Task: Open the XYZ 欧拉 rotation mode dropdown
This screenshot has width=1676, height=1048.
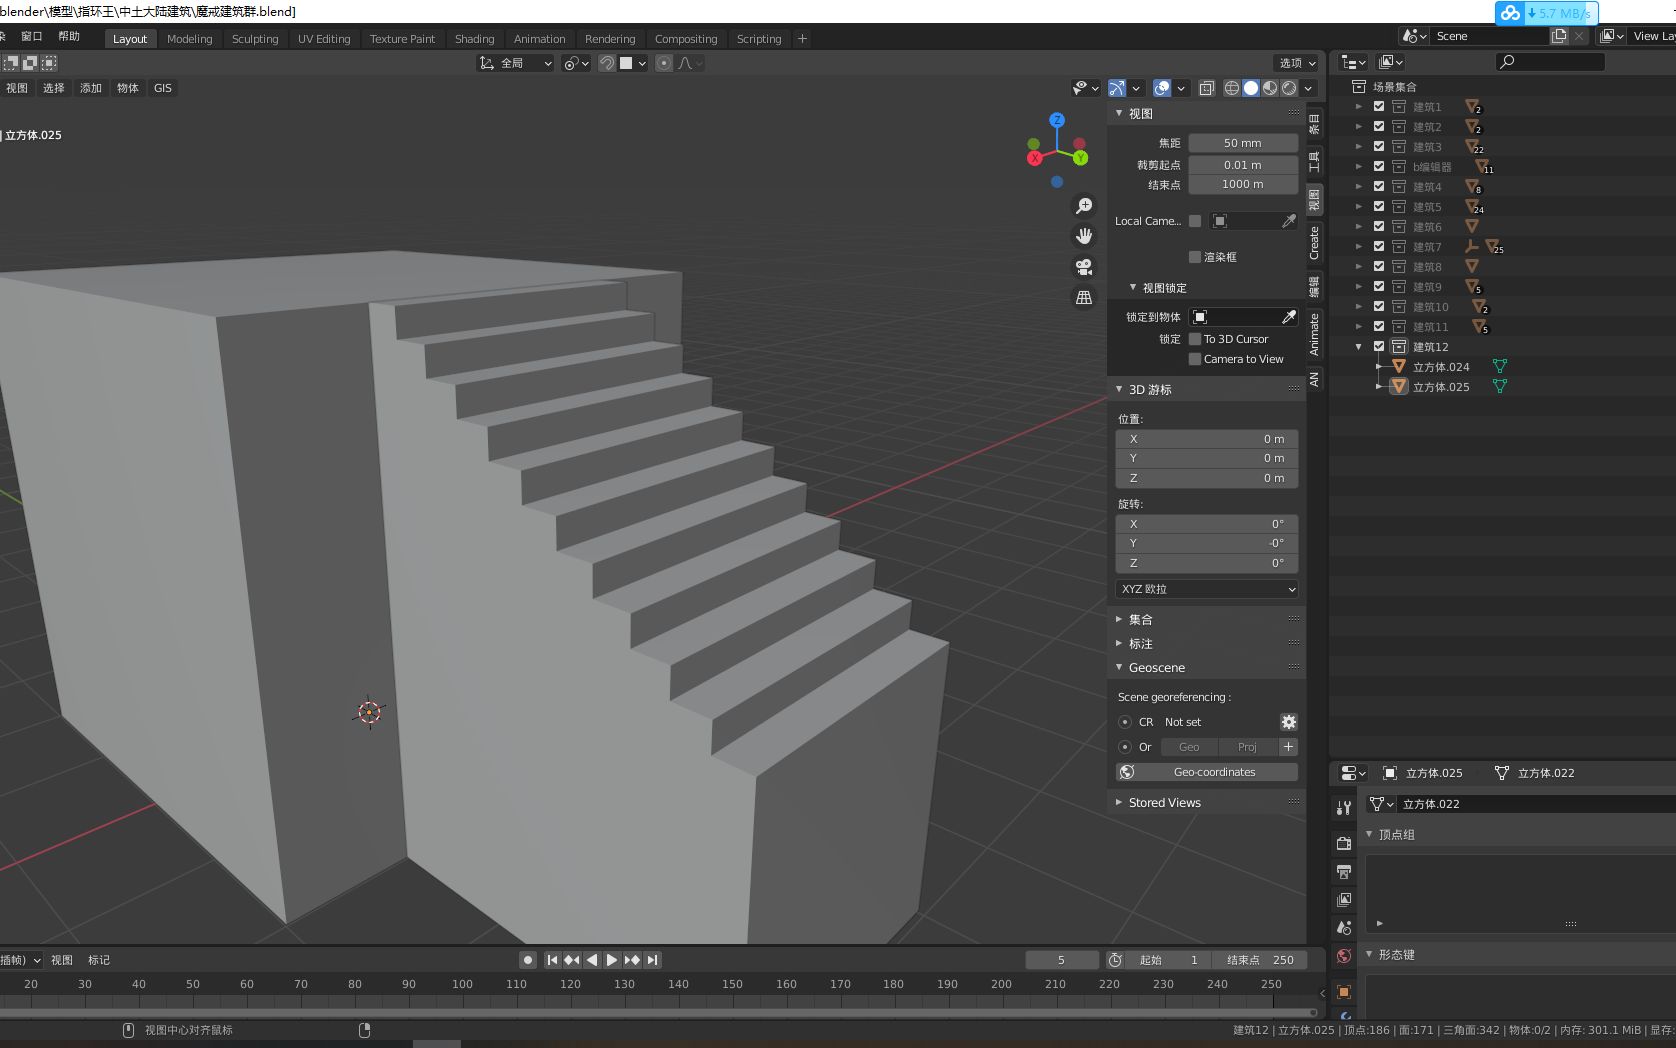Action: pyautogui.click(x=1206, y=589)
